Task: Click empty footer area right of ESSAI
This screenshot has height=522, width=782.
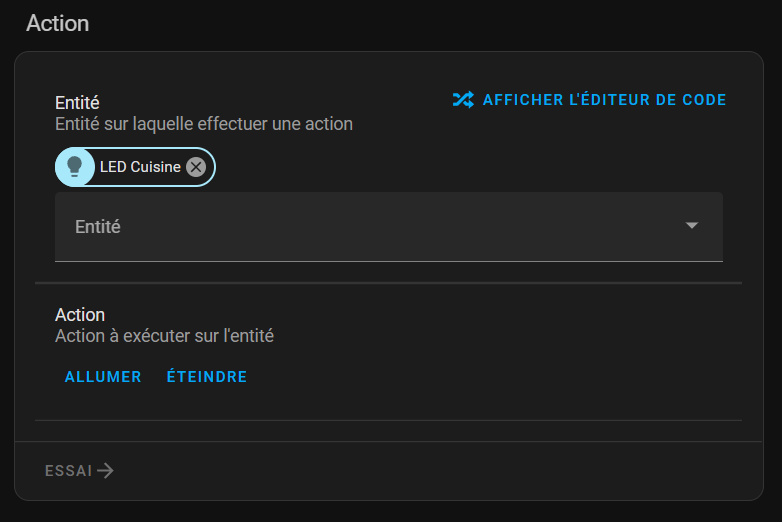Action: pos(430,471)
